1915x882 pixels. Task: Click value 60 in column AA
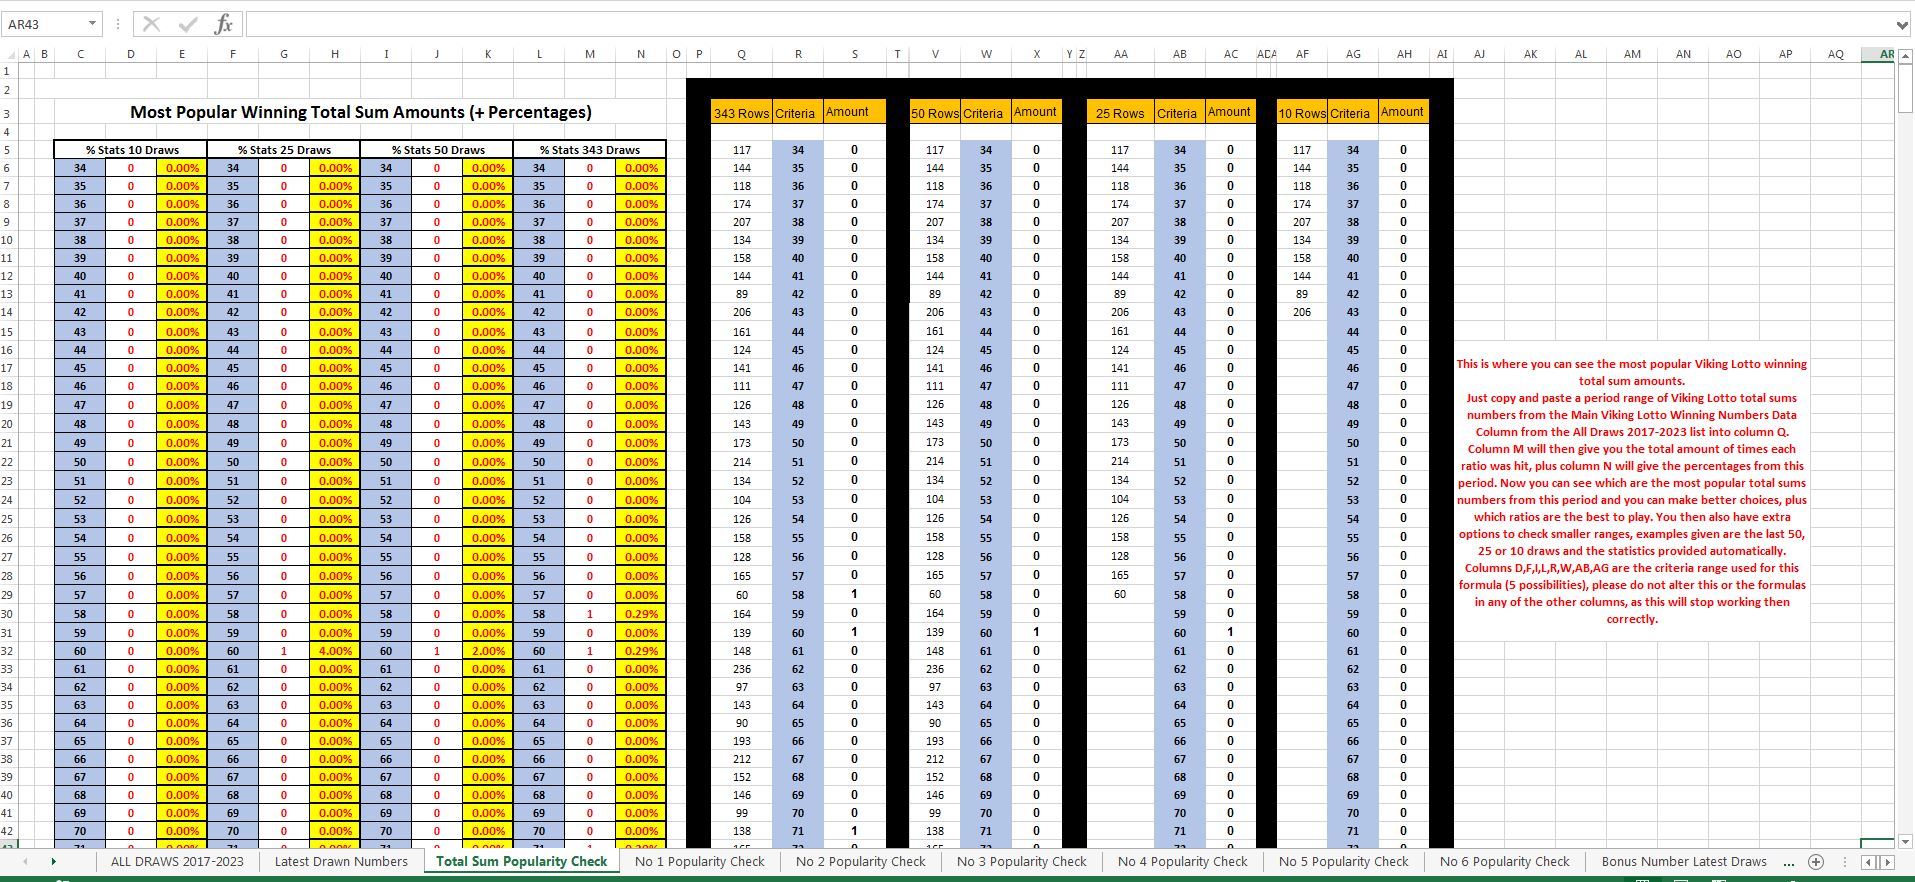point(1120,594)
